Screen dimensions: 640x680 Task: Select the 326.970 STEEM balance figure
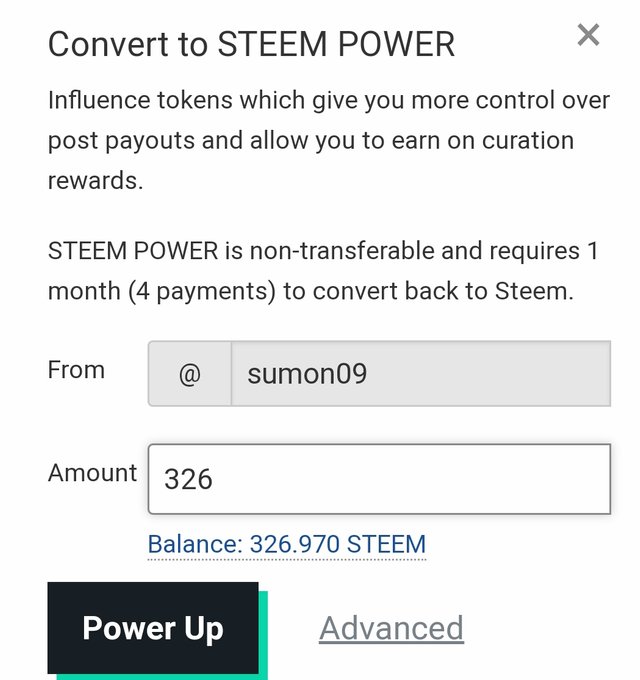click(338, 544)
